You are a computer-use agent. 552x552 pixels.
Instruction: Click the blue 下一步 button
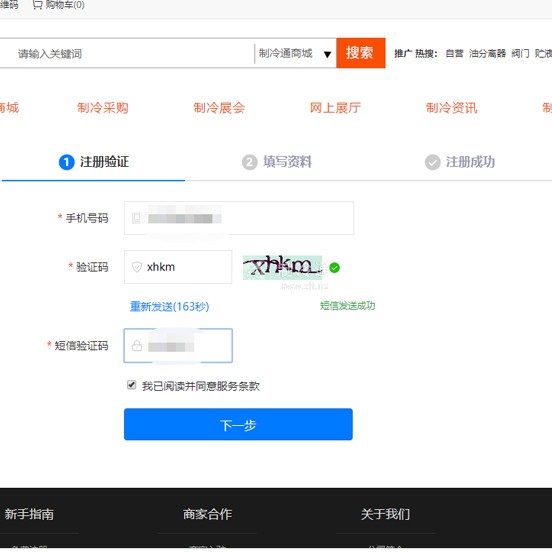pos(238,424)
